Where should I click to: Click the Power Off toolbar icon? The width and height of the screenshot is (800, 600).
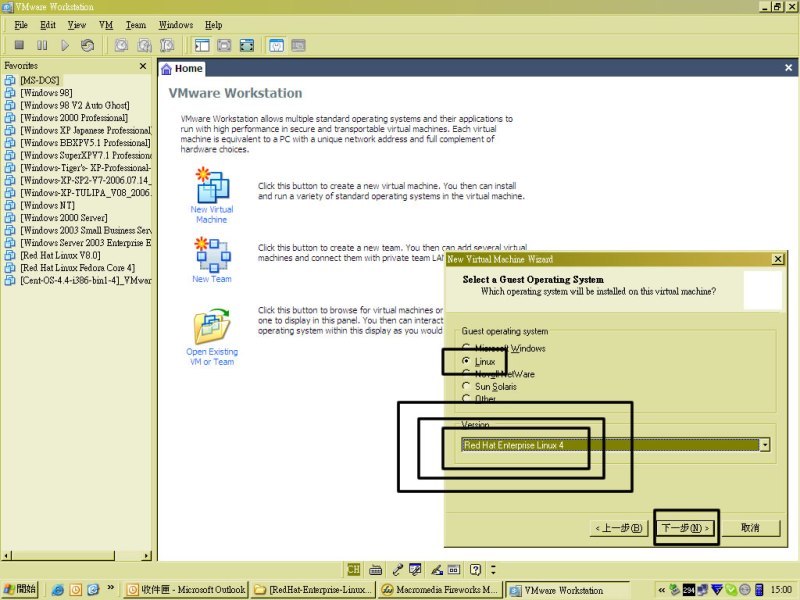click(19, 45)
